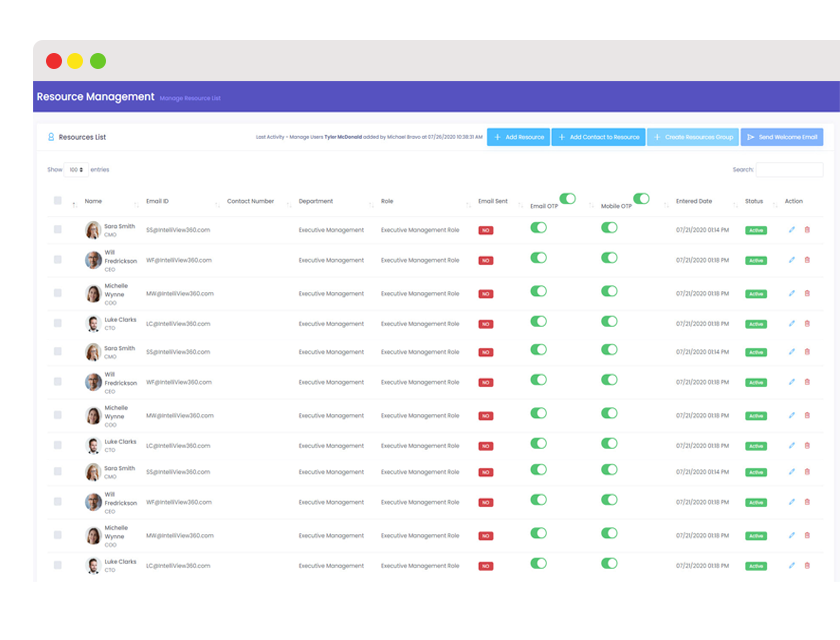Image resolution: width=840 pixels, height=640 pixels.
Task: Open the Show entries dropdown
Action: pyautogui.click(x=76, y=170)
